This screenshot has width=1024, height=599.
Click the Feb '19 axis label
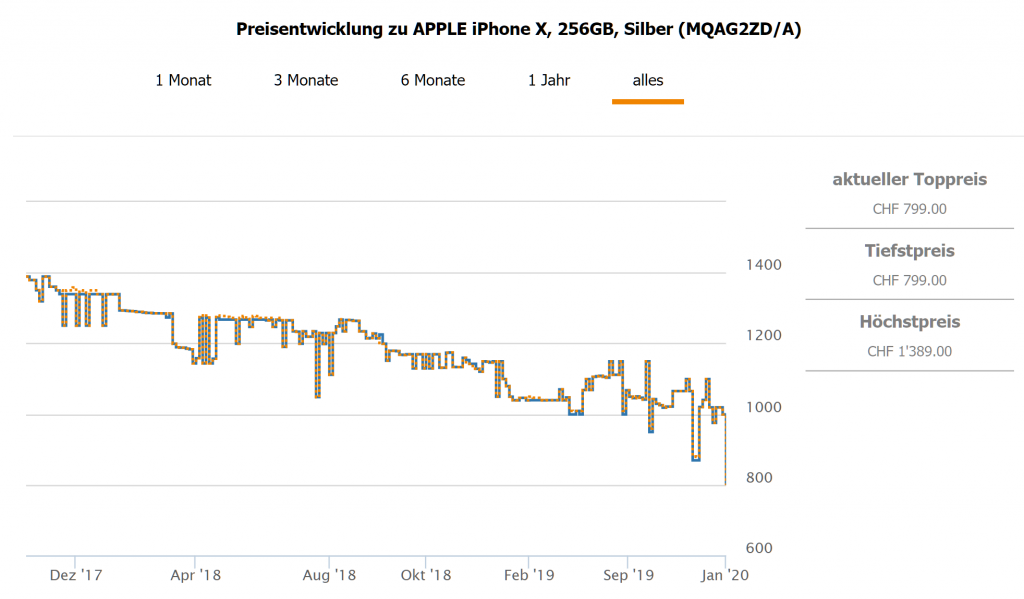528,575
